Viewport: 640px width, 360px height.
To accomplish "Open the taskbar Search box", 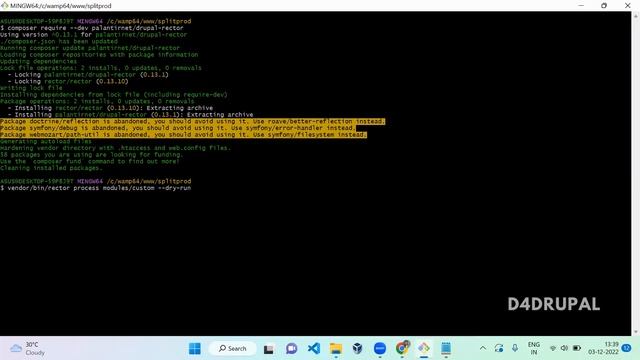I will [233, 348].
